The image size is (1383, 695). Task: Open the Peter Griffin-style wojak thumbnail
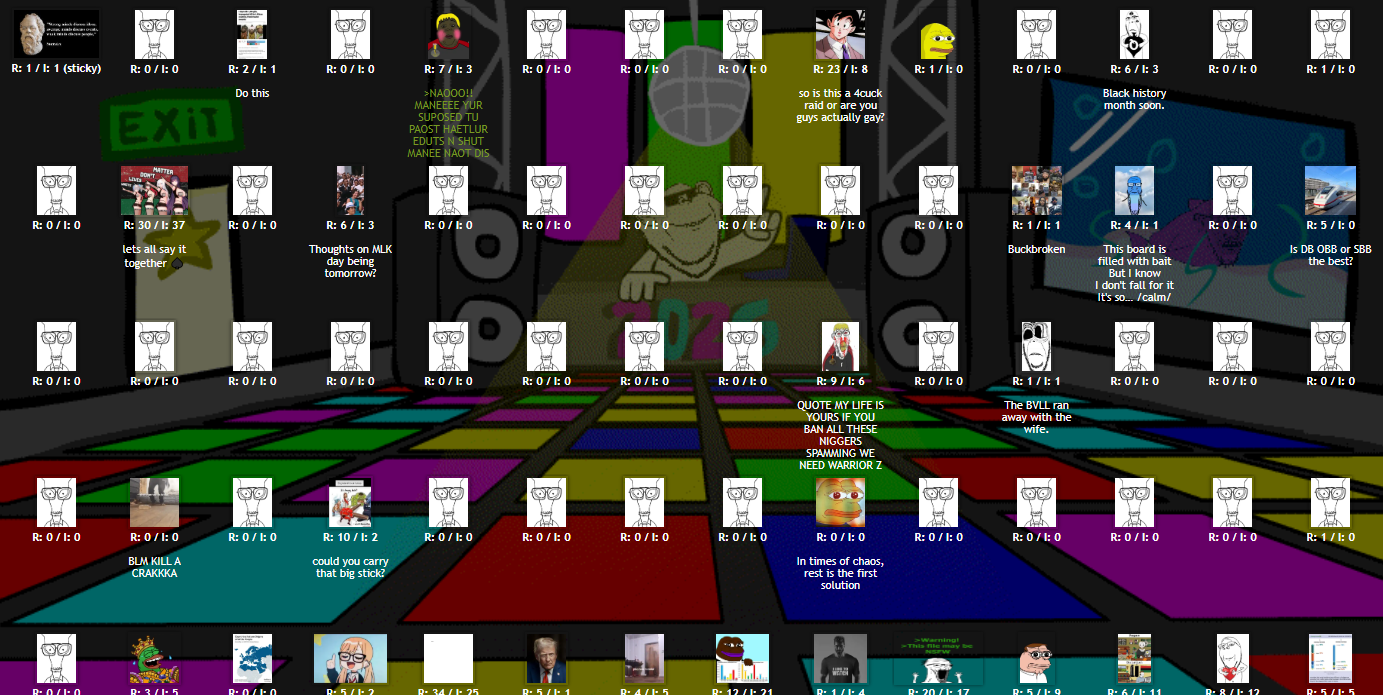1036,659
